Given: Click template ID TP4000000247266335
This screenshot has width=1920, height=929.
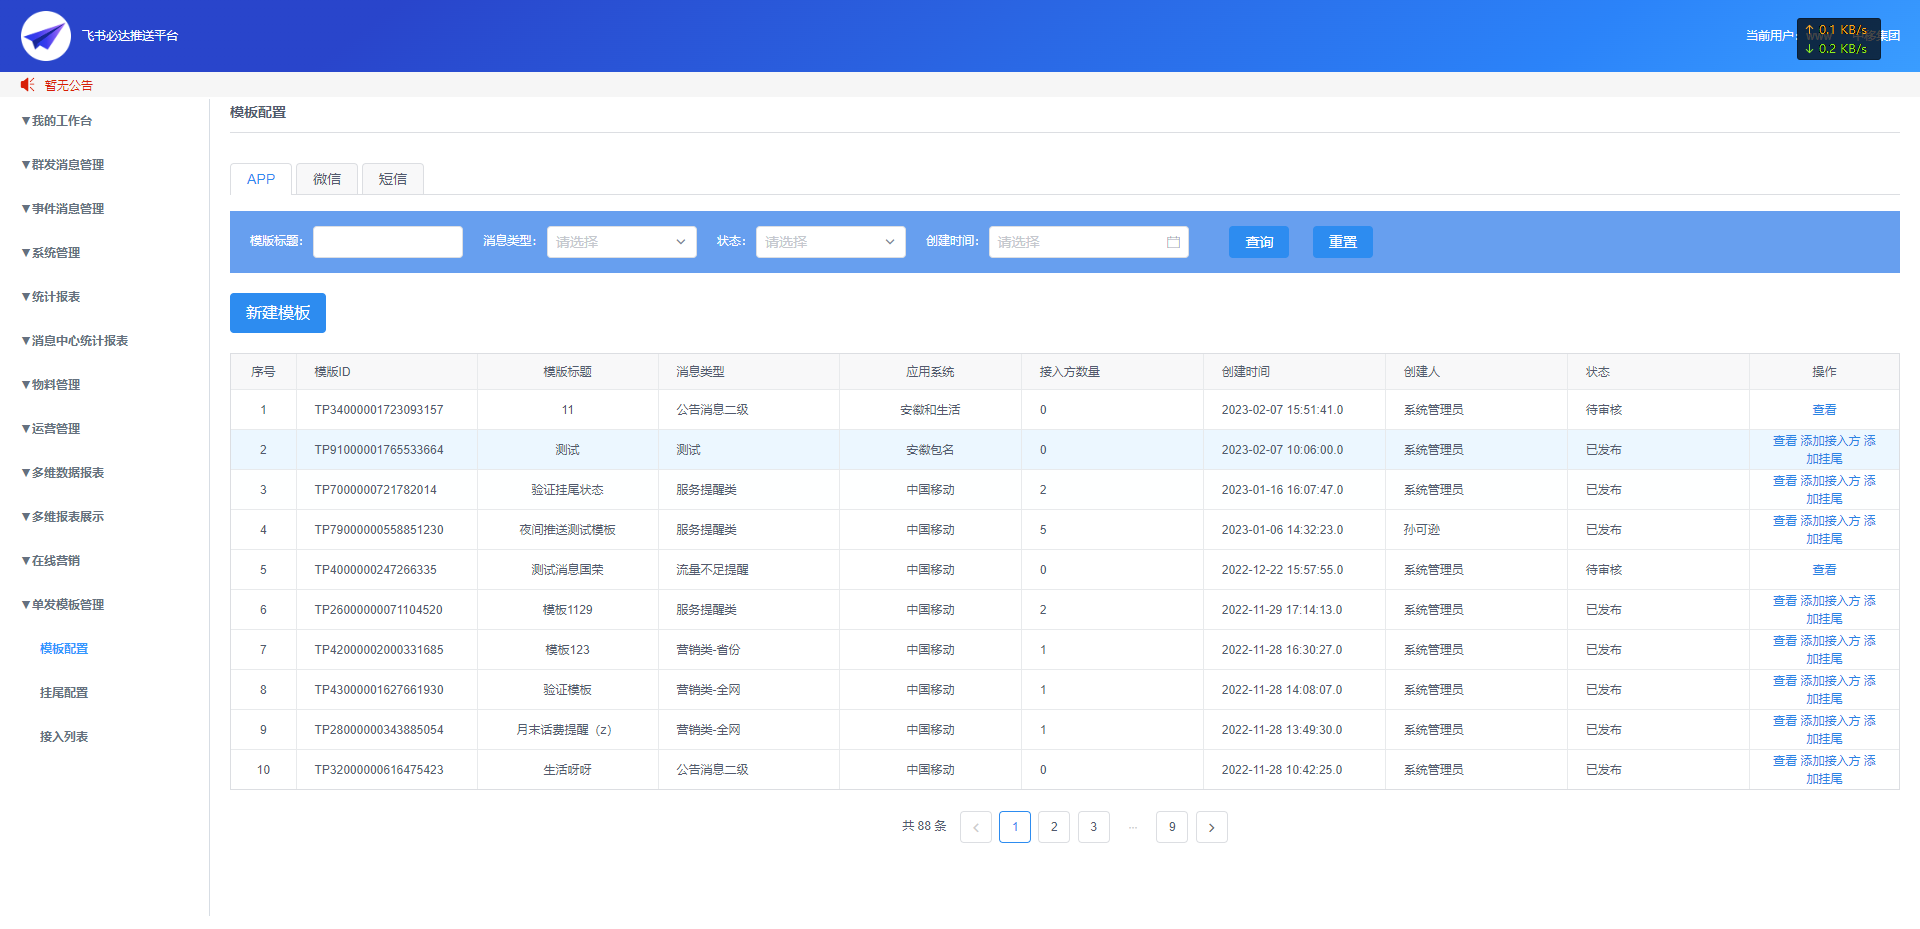Looking at the screenshot, I should tap(376, 570).
